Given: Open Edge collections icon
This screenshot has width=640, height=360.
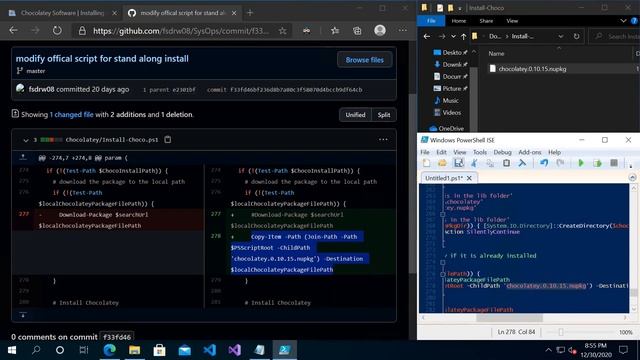Looking at the screenshot, I should 357,31.
